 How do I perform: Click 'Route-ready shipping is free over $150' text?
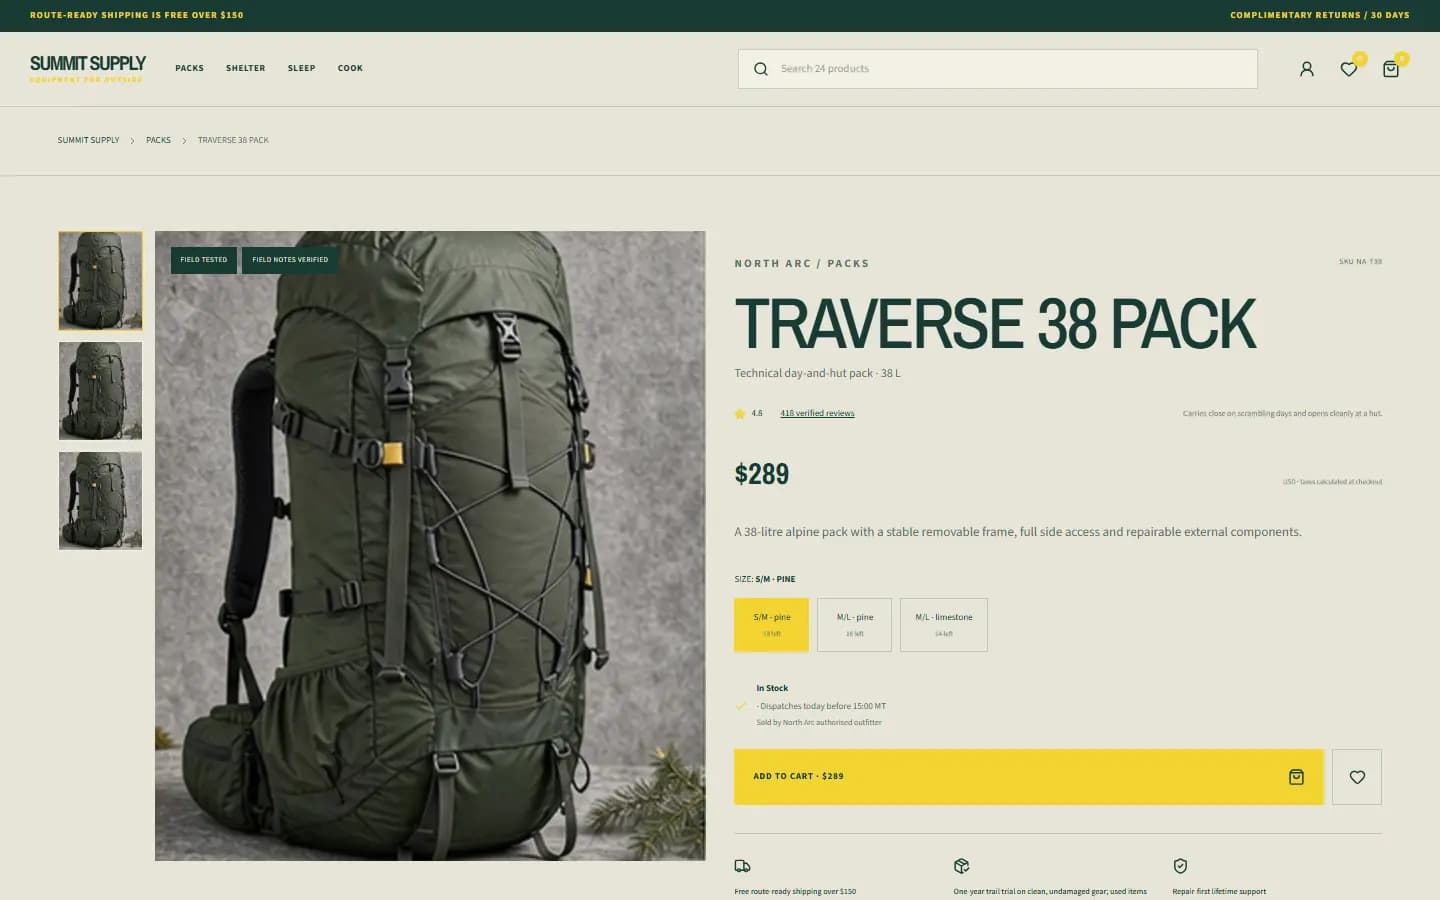click(x=137, y=15)
